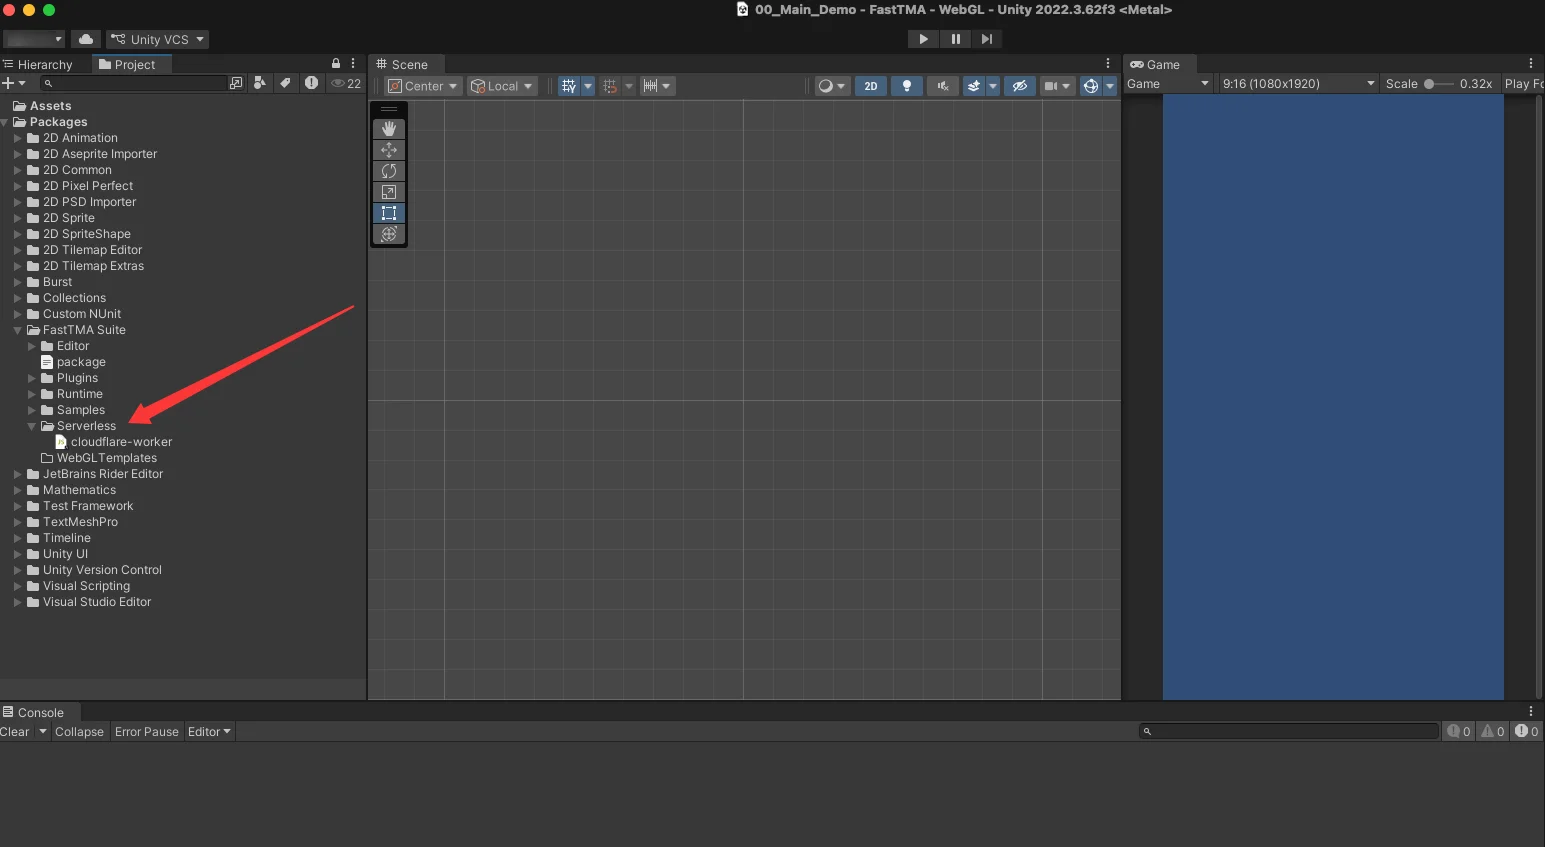The image size is (1545, 847).
Task: Toggle Console error messages count
Action: coord(1527,731)
